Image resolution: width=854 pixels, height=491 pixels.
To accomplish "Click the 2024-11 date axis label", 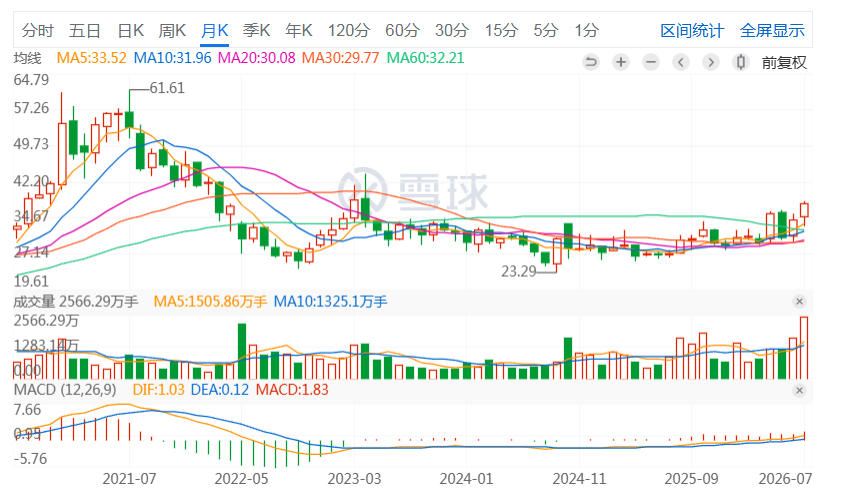I will tap(579, 479).
